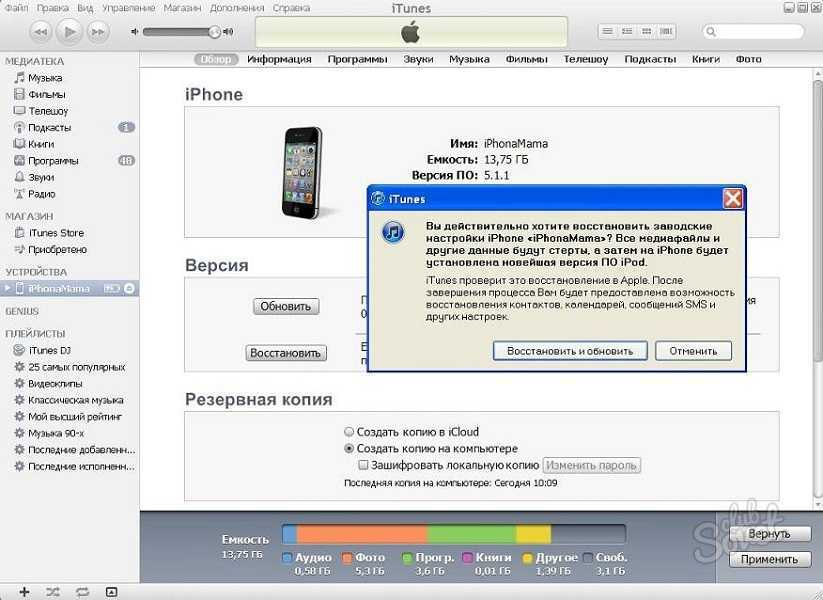Screen dimensions: 823x600
Task: Click the "Восстановить и обновить" dialog button
Action: pos(570,351)
